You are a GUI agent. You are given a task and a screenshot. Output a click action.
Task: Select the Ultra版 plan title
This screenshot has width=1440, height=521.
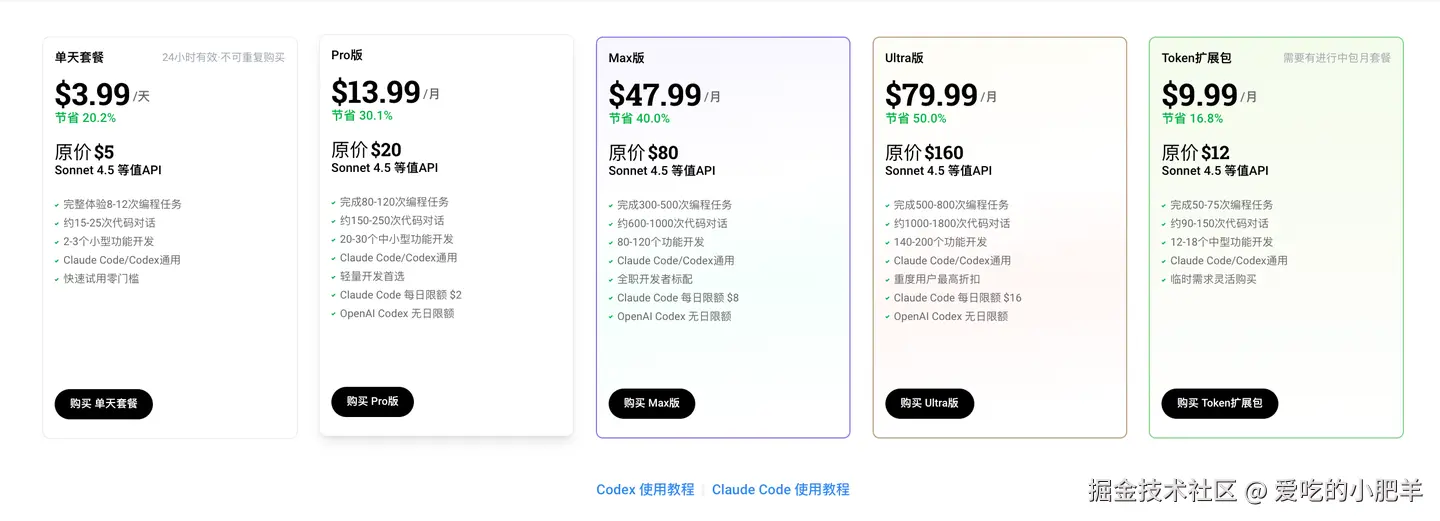coord(904,58)
